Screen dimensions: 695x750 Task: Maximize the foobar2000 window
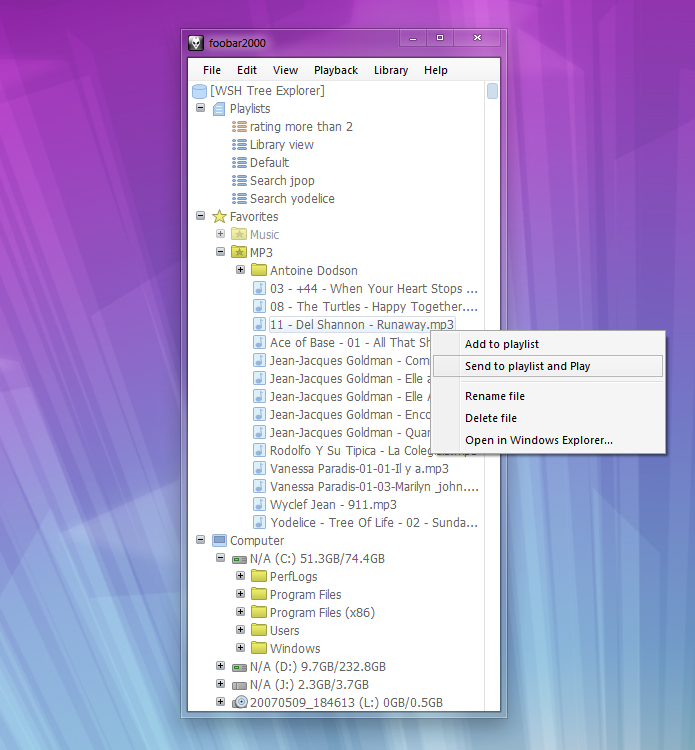click(440, 38)
